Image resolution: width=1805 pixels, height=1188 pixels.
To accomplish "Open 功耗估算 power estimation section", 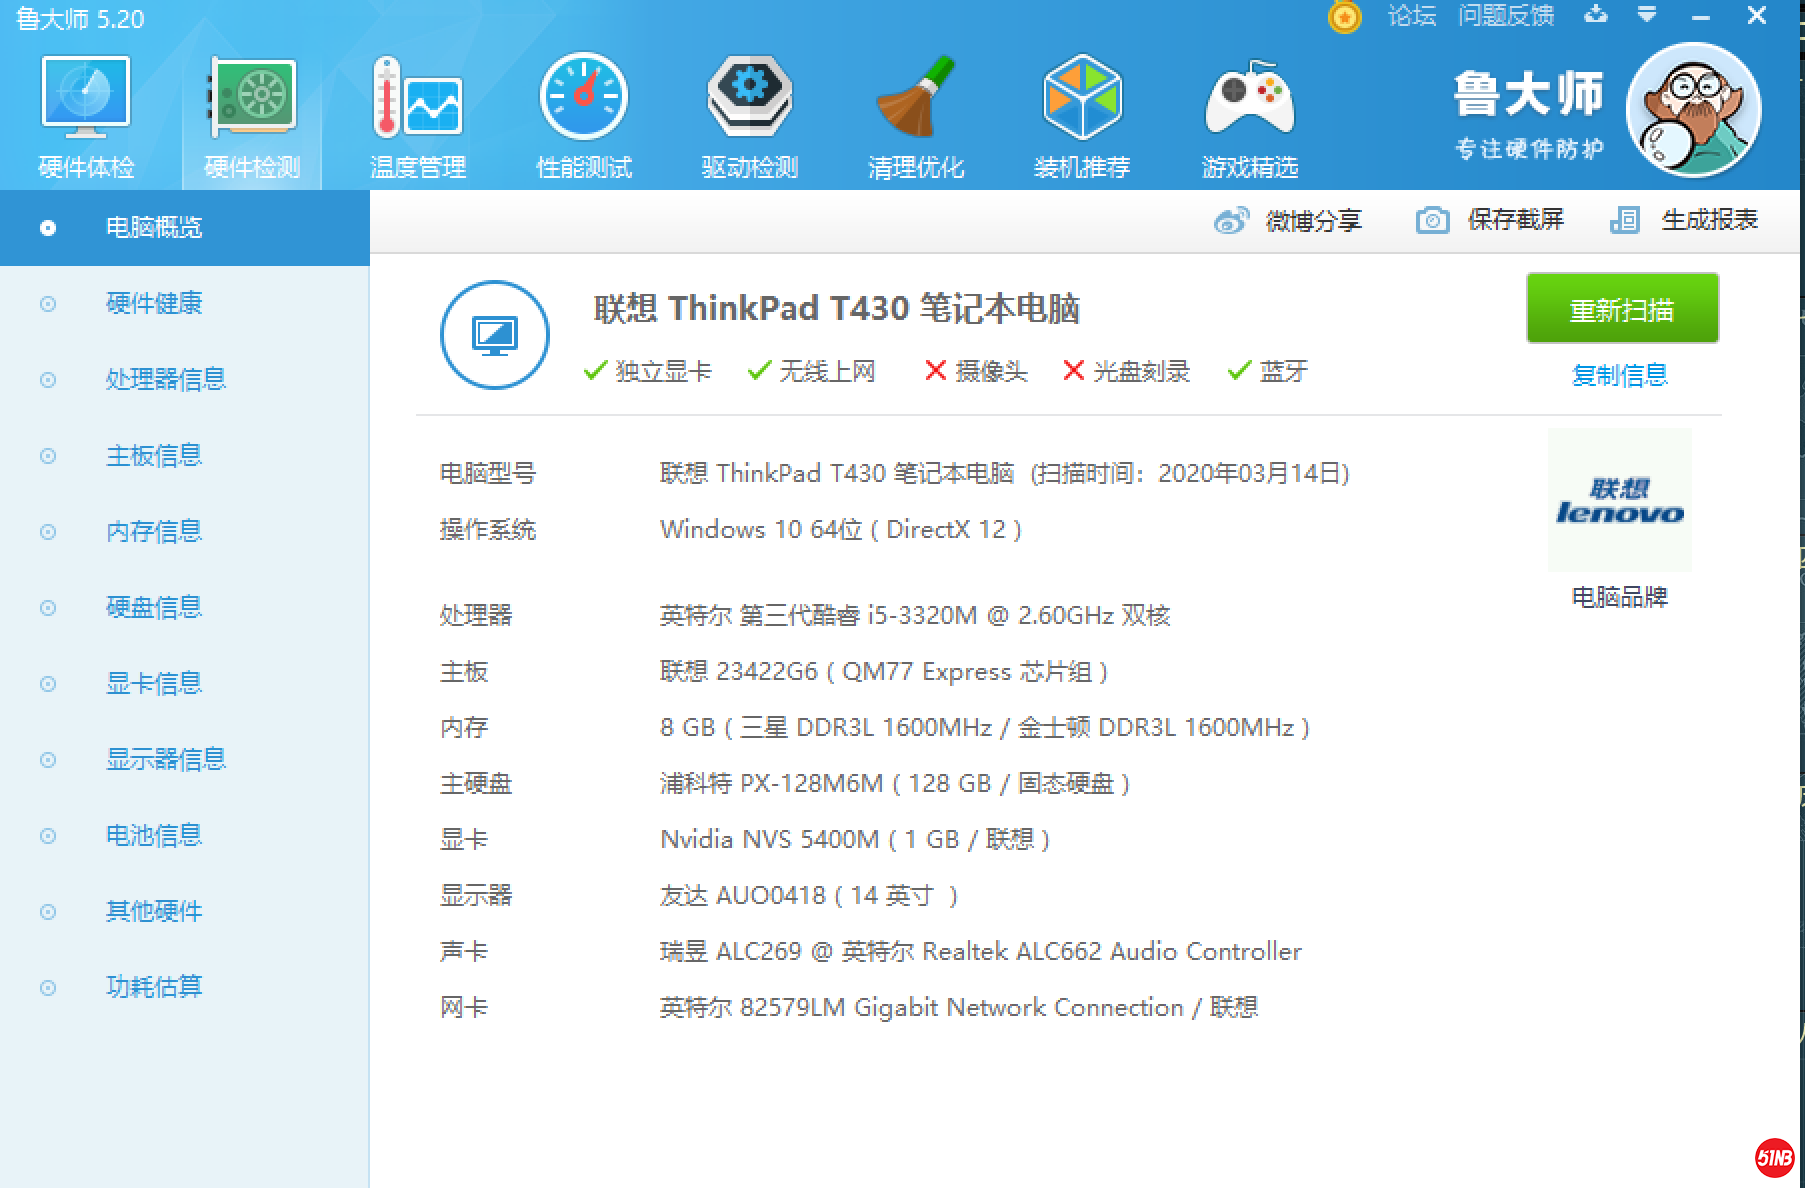I will coord(154,987).
